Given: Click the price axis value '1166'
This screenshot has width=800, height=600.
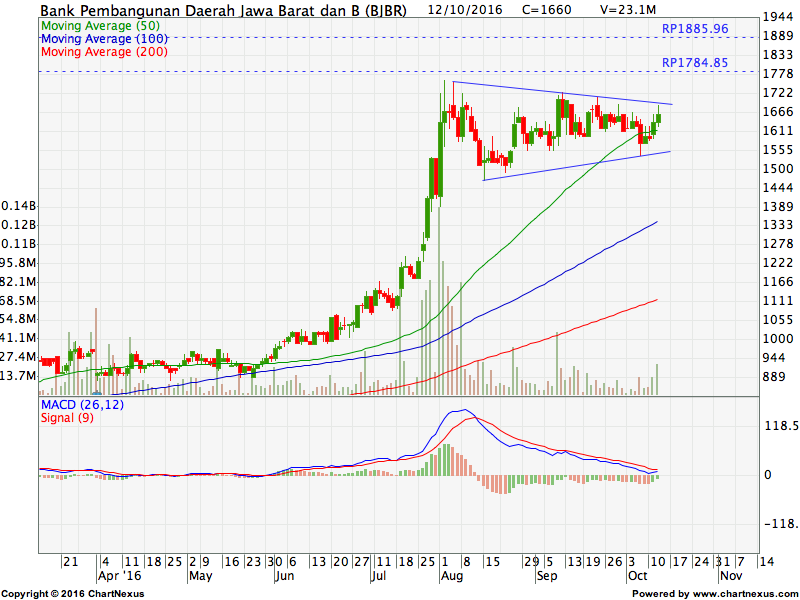Looking at the screenshot, I should coord(778,282).
